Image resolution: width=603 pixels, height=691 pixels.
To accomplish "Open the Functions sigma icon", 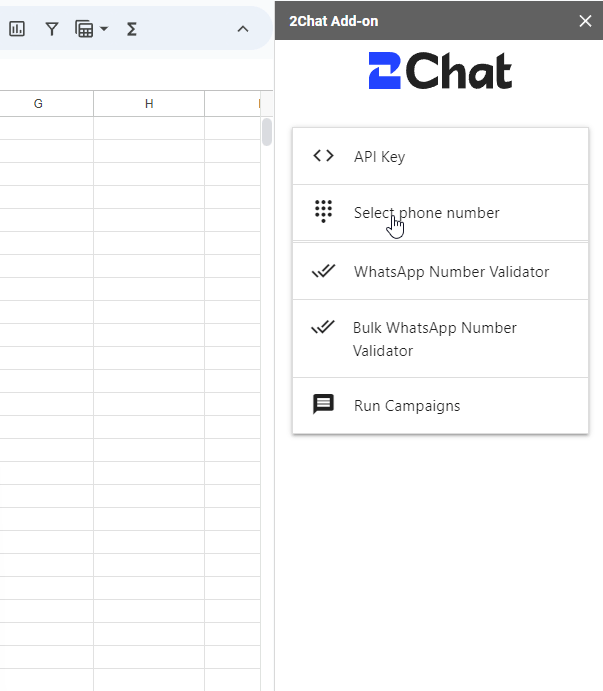I will point(131,29).
